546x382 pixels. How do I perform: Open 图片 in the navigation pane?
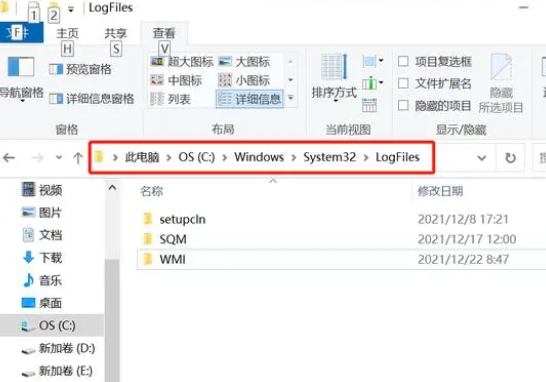pos(42,212)
